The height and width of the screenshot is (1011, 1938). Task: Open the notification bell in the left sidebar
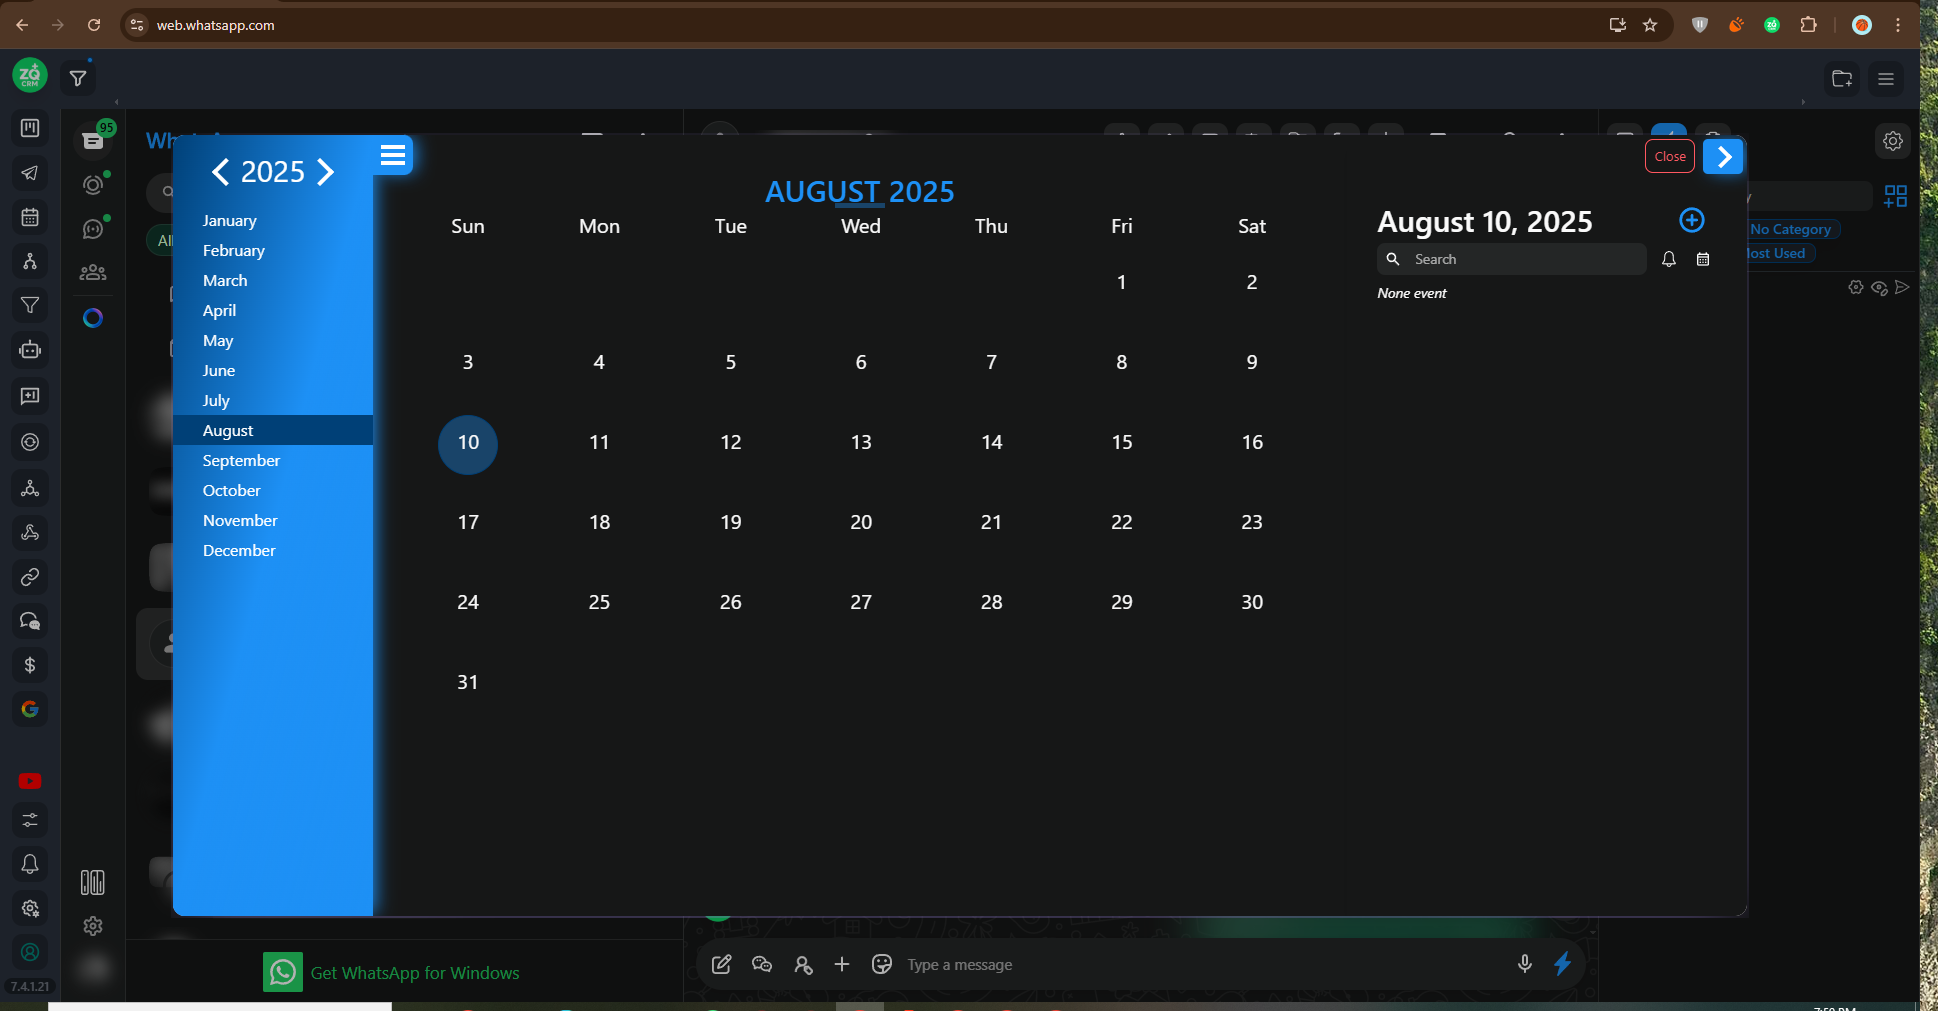30,864
